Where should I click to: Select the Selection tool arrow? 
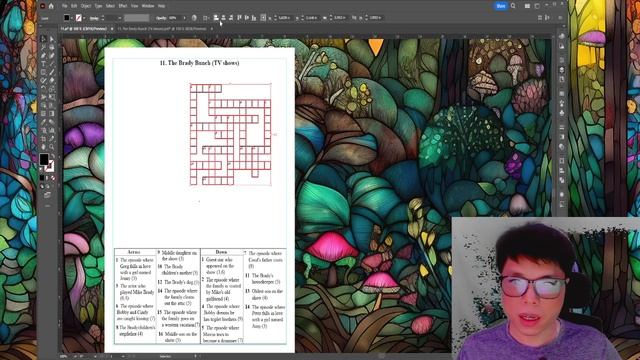pyautogui.click(x=43, y=39)
